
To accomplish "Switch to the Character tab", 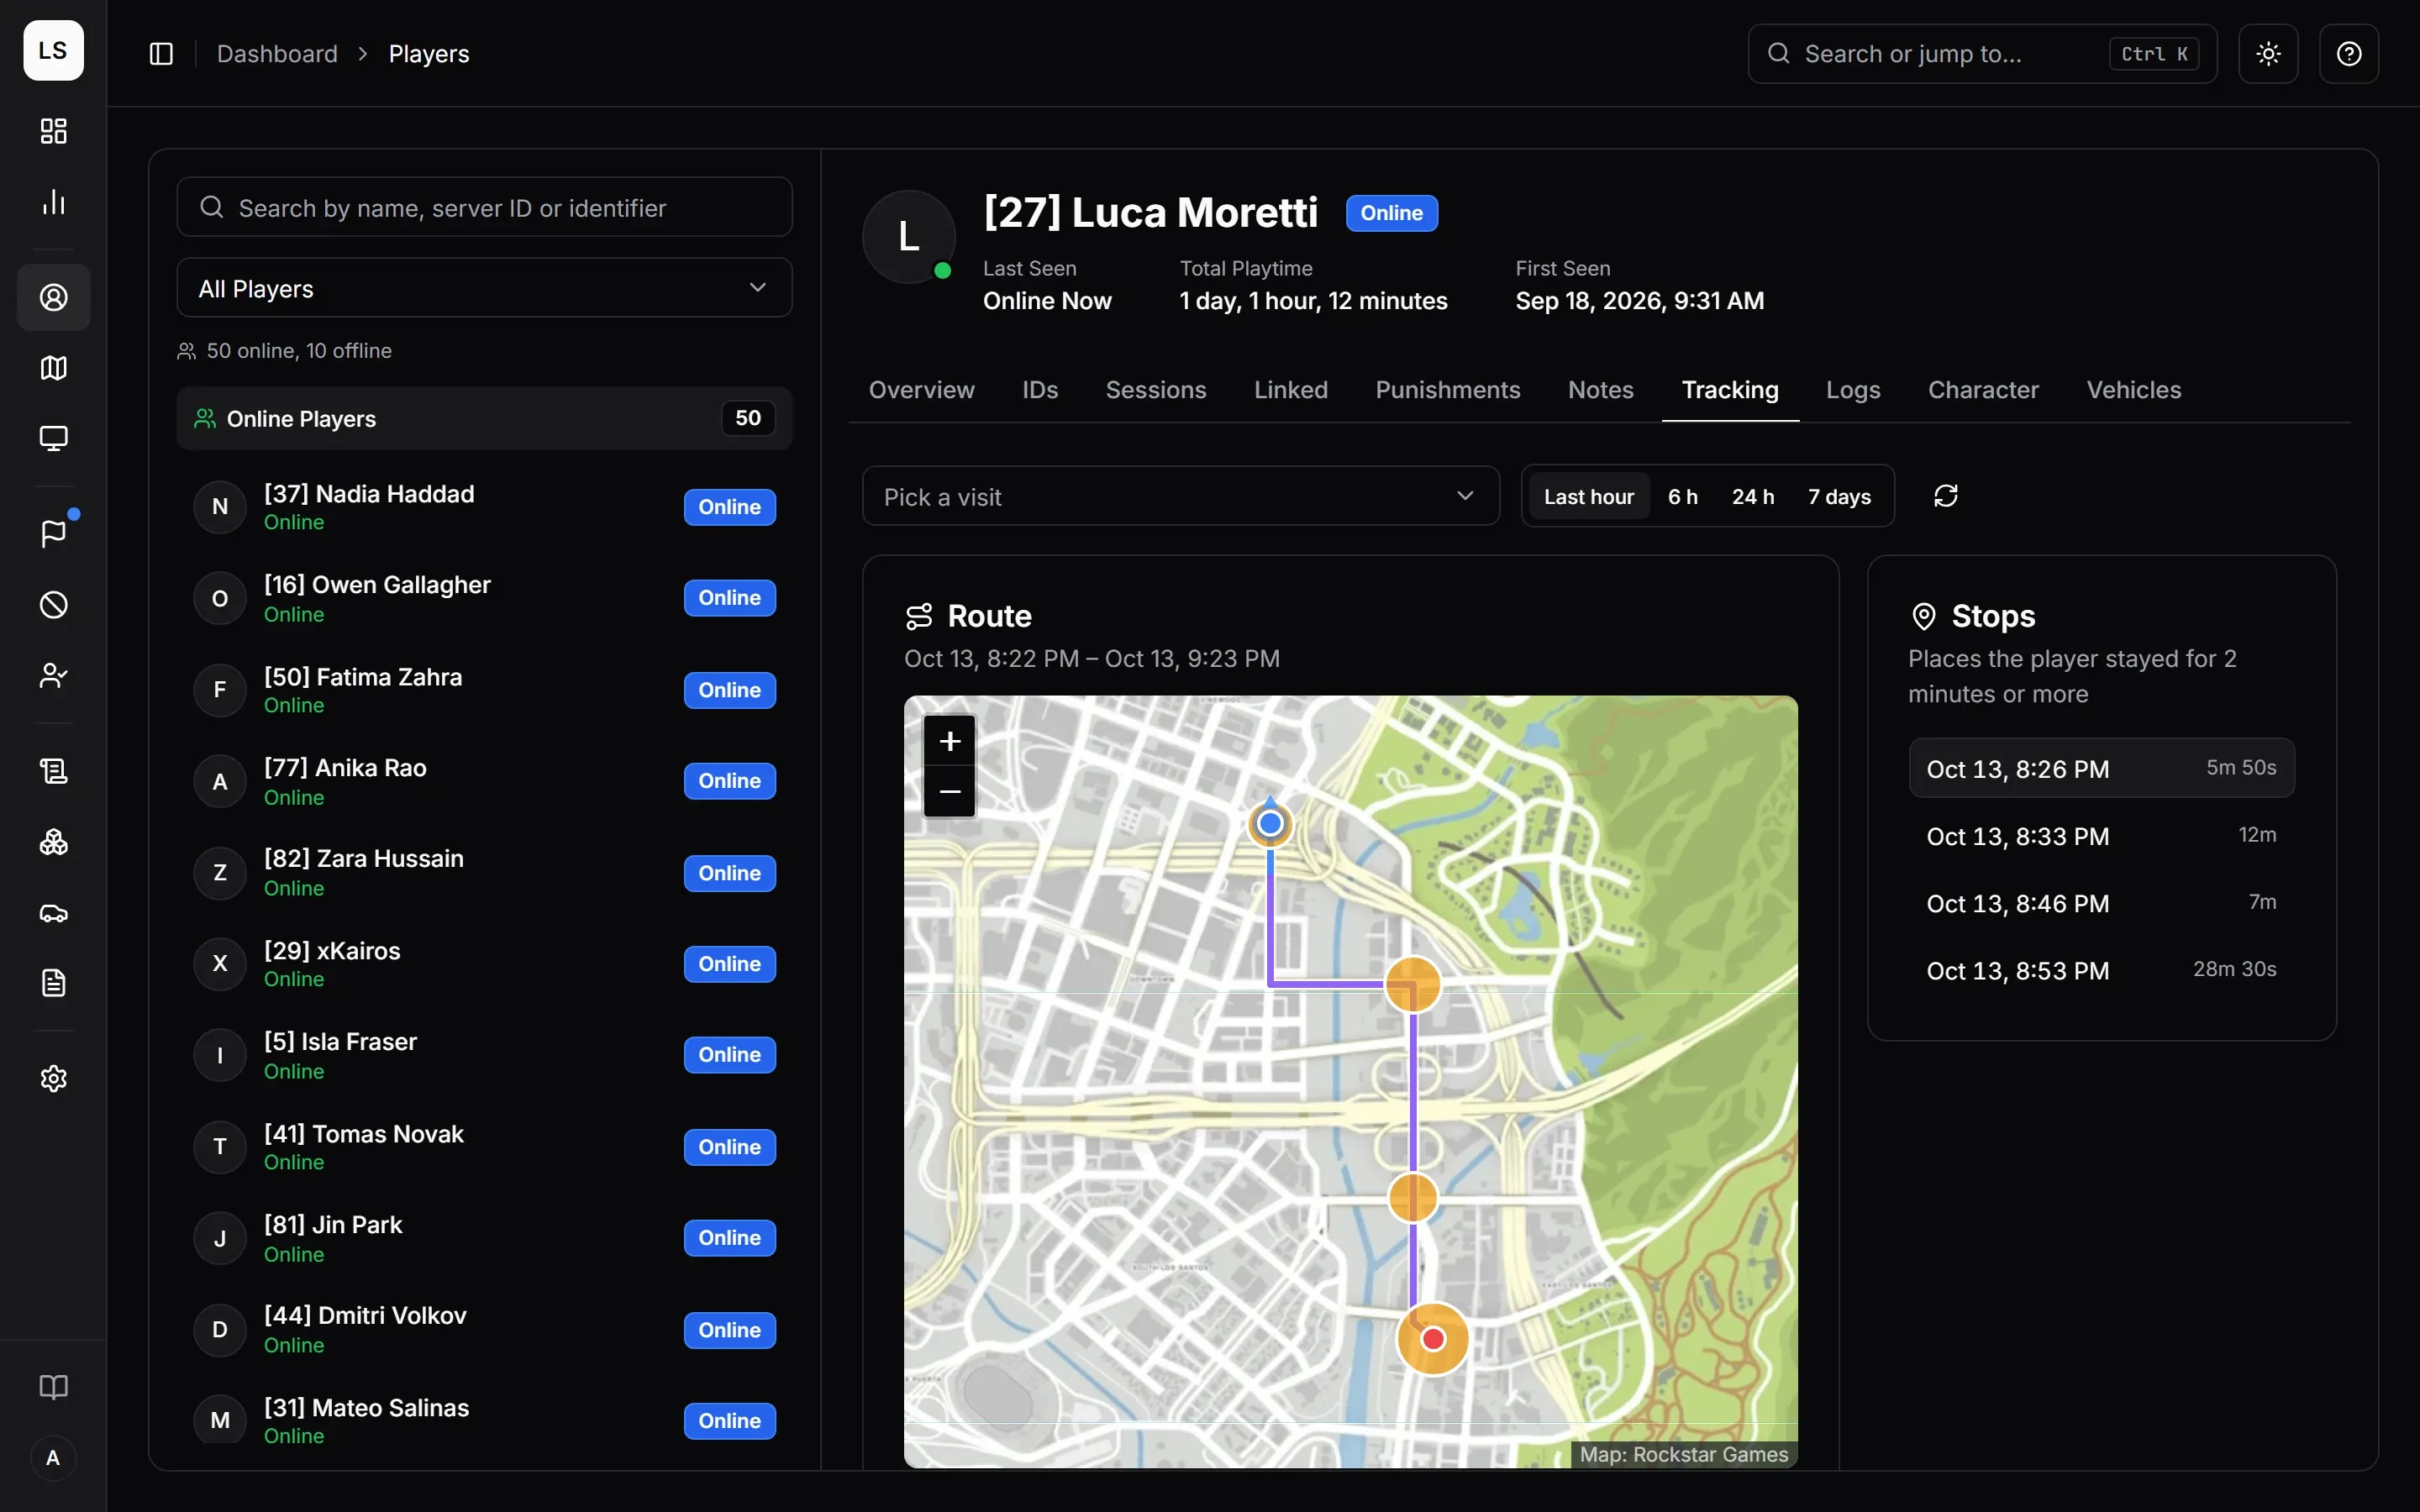I will pyautogui.click(x=1982, y=390).
